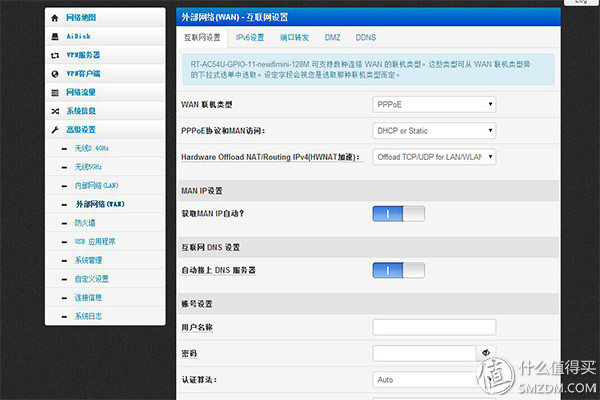Click the 系统信息 shuffle icon
Viewport: 600px width, 400px height.
tap(55, 111)
